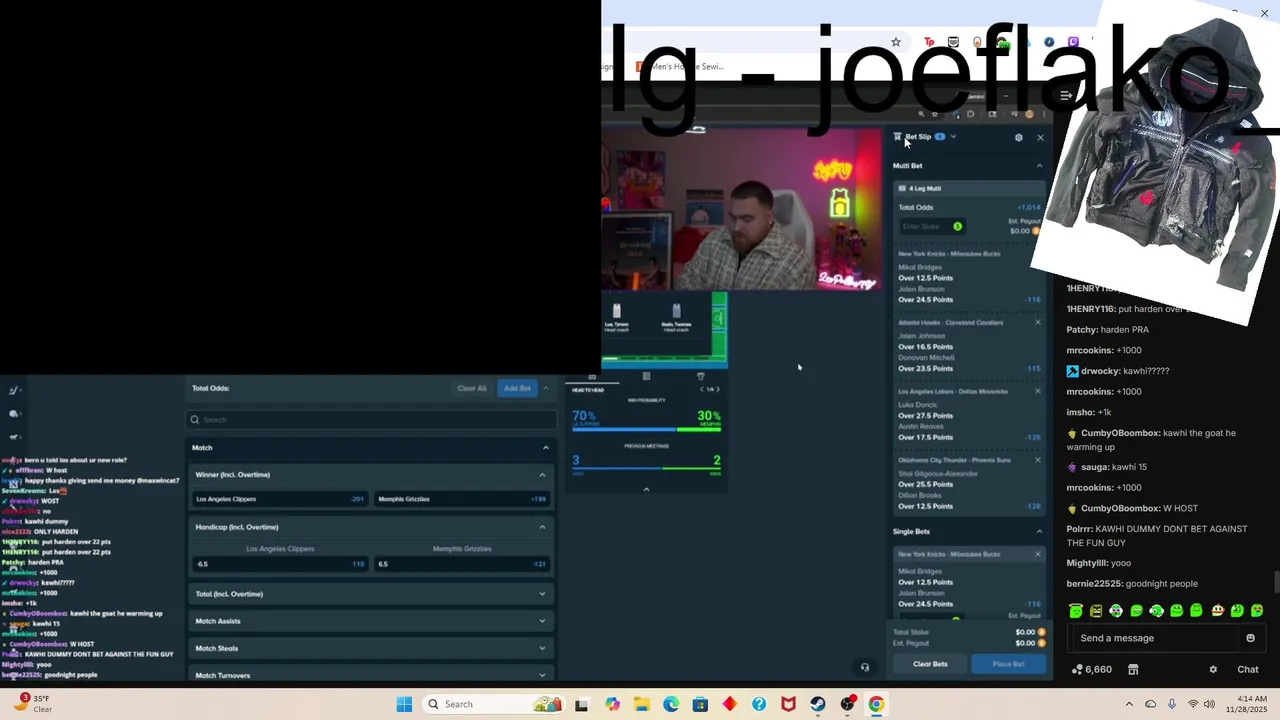Screen dimensions: 1280x720
Task: Expand the Match Assists market
Action: pyautogui.click(x=543, y=621)
